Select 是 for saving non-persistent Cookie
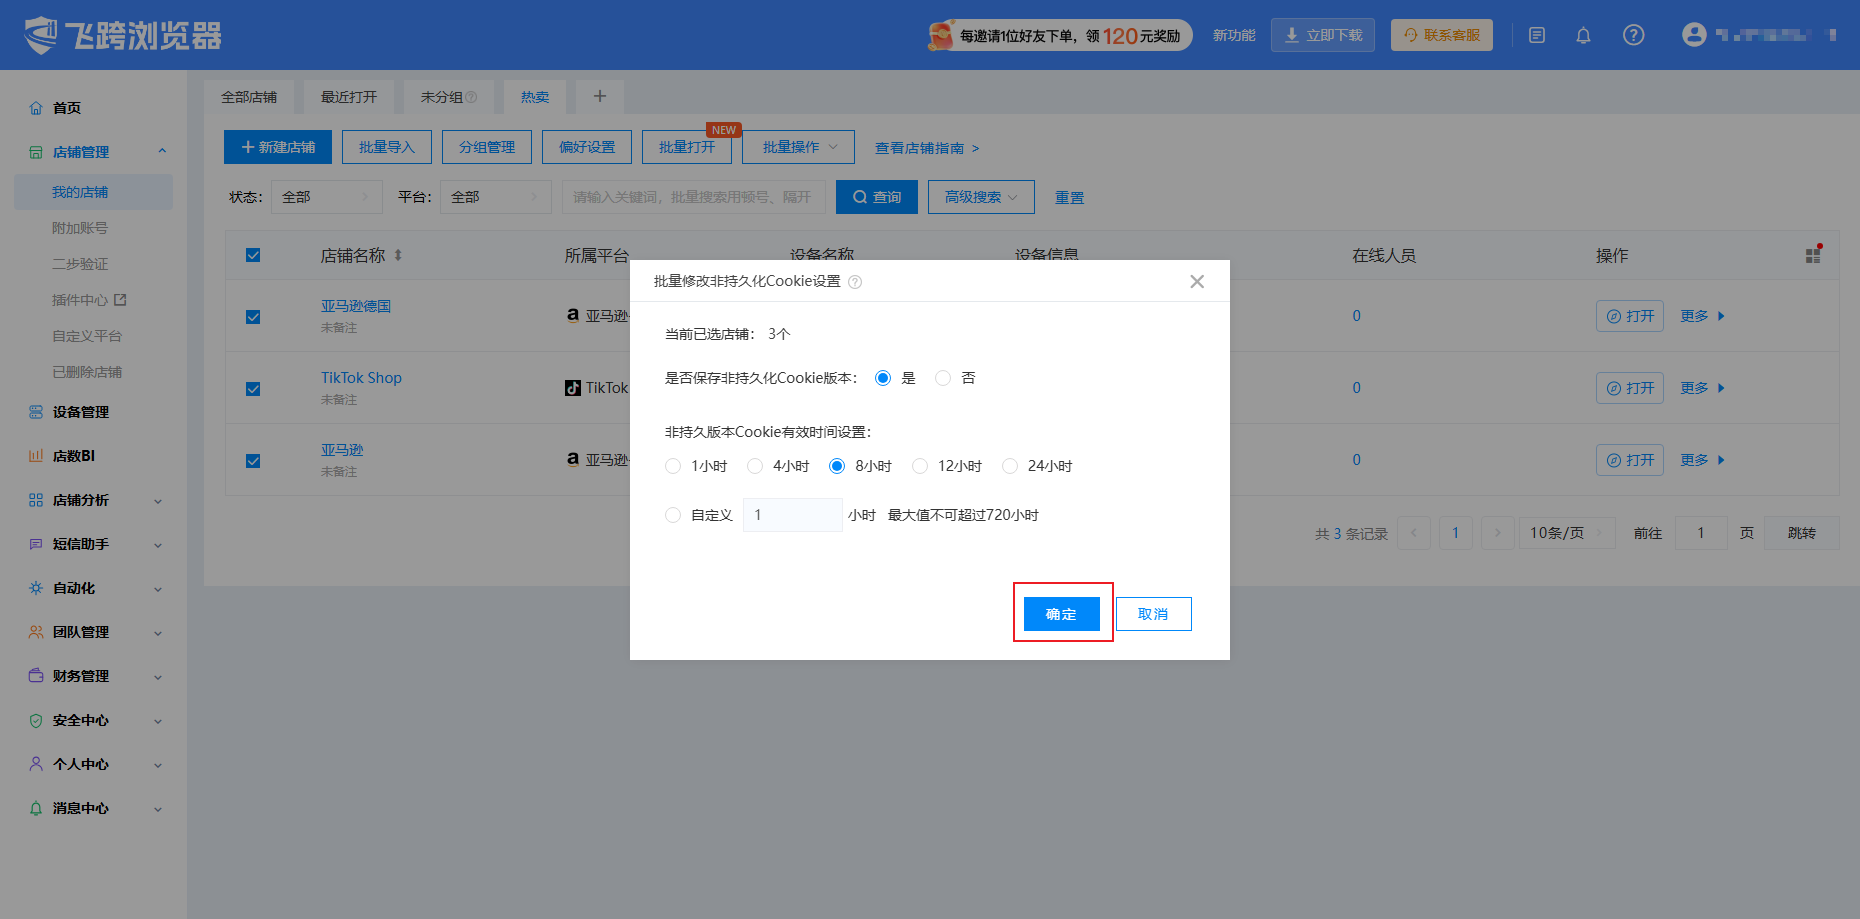1860x919 pixels. click(883, 378)
